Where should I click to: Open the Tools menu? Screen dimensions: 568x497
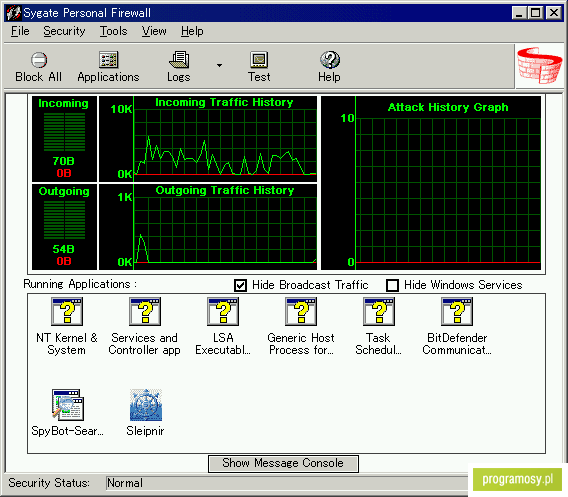click(x=113, y=31)
